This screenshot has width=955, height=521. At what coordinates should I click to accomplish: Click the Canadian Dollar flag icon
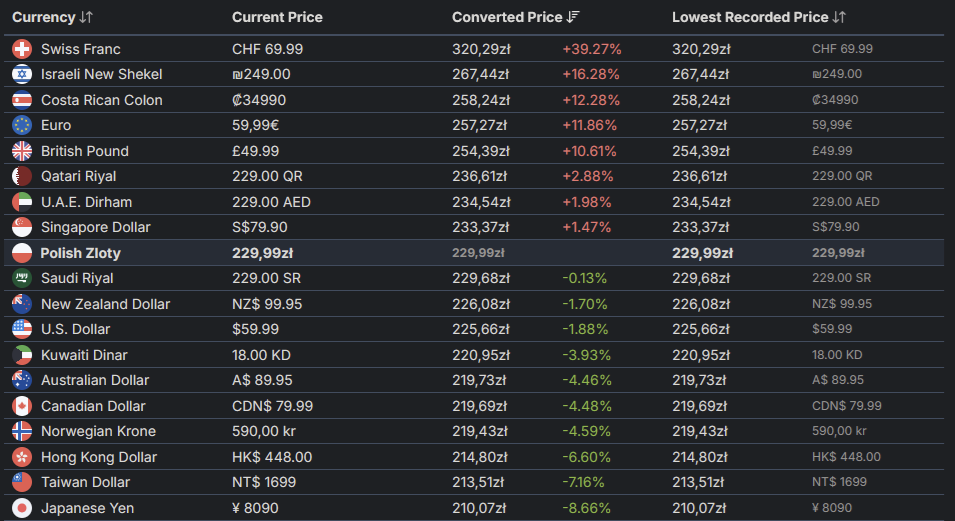(x=22, y=406)
